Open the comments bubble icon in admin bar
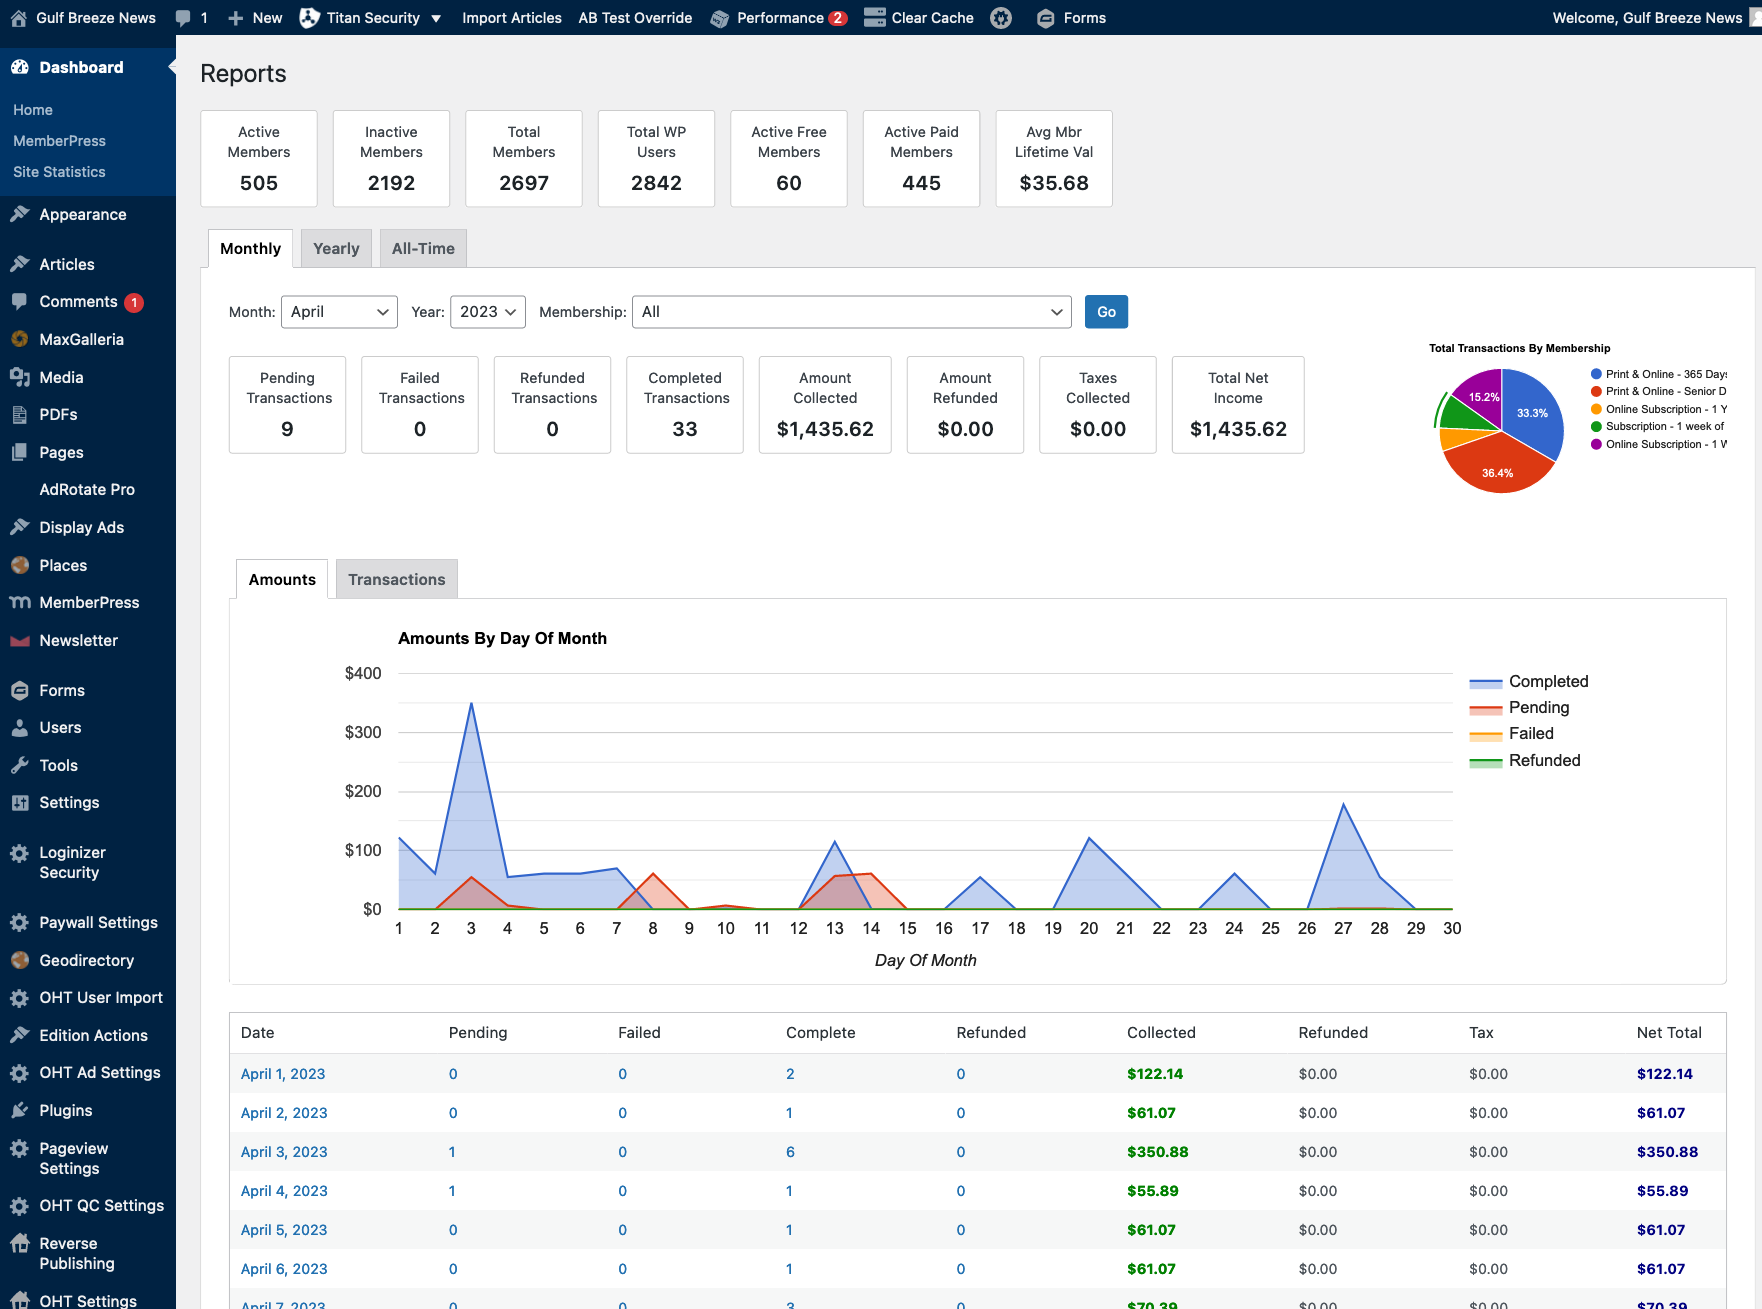 coord(183,18)
